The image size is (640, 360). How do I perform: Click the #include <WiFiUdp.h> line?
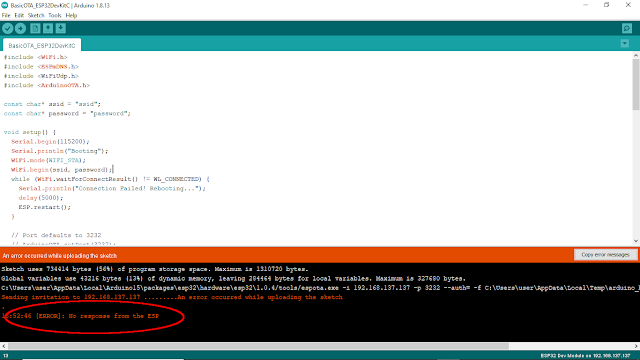[x=41, y=76]
